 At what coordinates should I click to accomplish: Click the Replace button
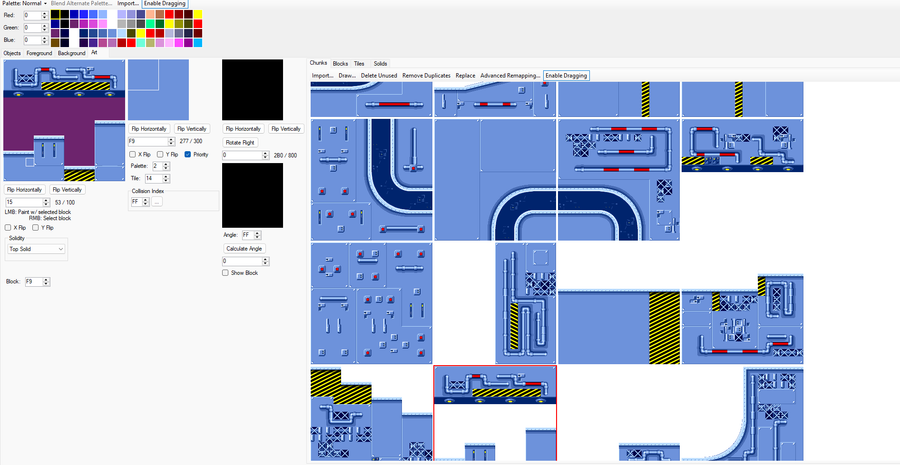(465, 75)
